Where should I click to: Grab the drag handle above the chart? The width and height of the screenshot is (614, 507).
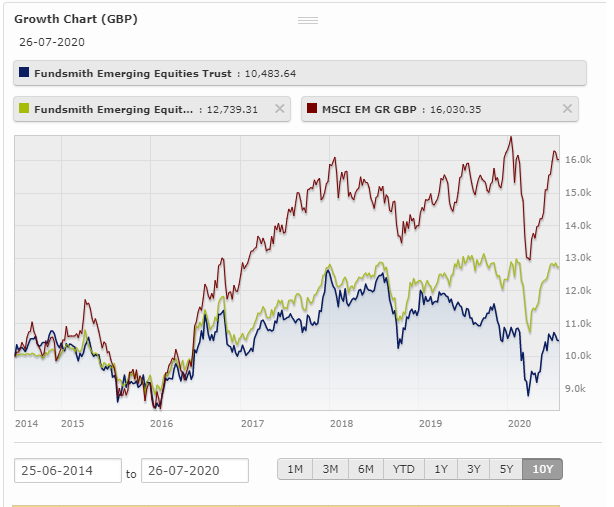[x=308, y=20]
